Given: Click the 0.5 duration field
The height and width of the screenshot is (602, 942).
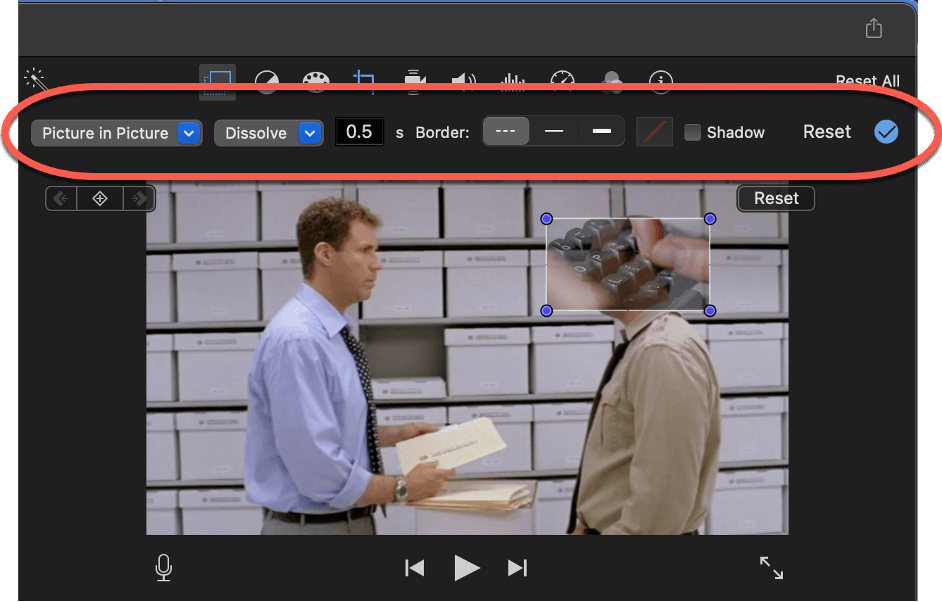Looking at the screenshot, I should tap(359, 132).
